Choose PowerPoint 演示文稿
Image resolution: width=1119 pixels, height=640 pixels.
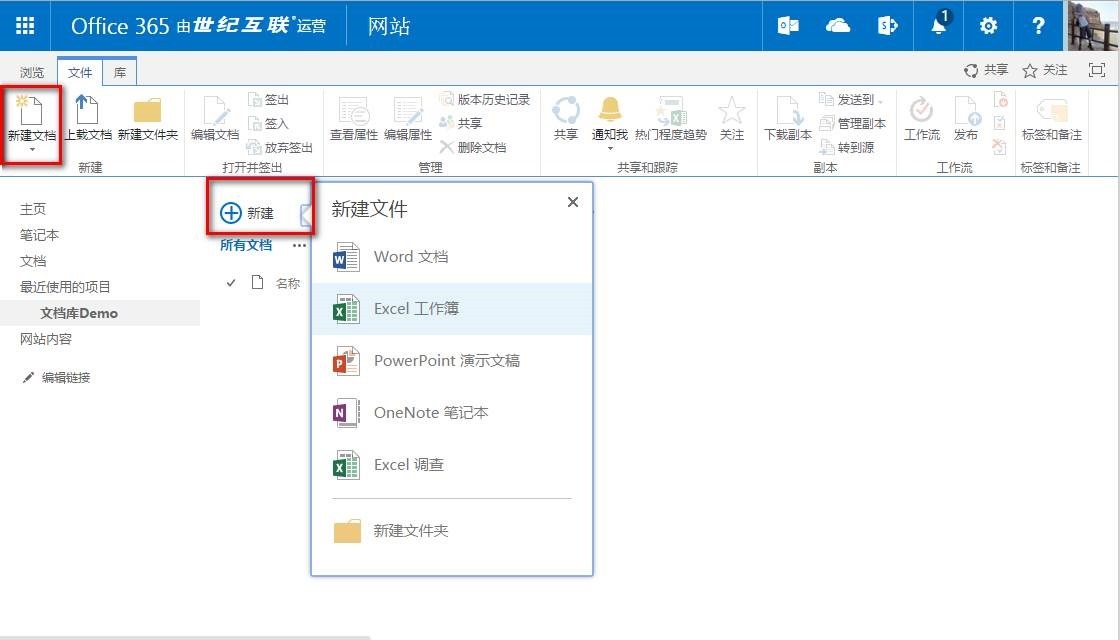pyautogui.click(x=452, y=361)
